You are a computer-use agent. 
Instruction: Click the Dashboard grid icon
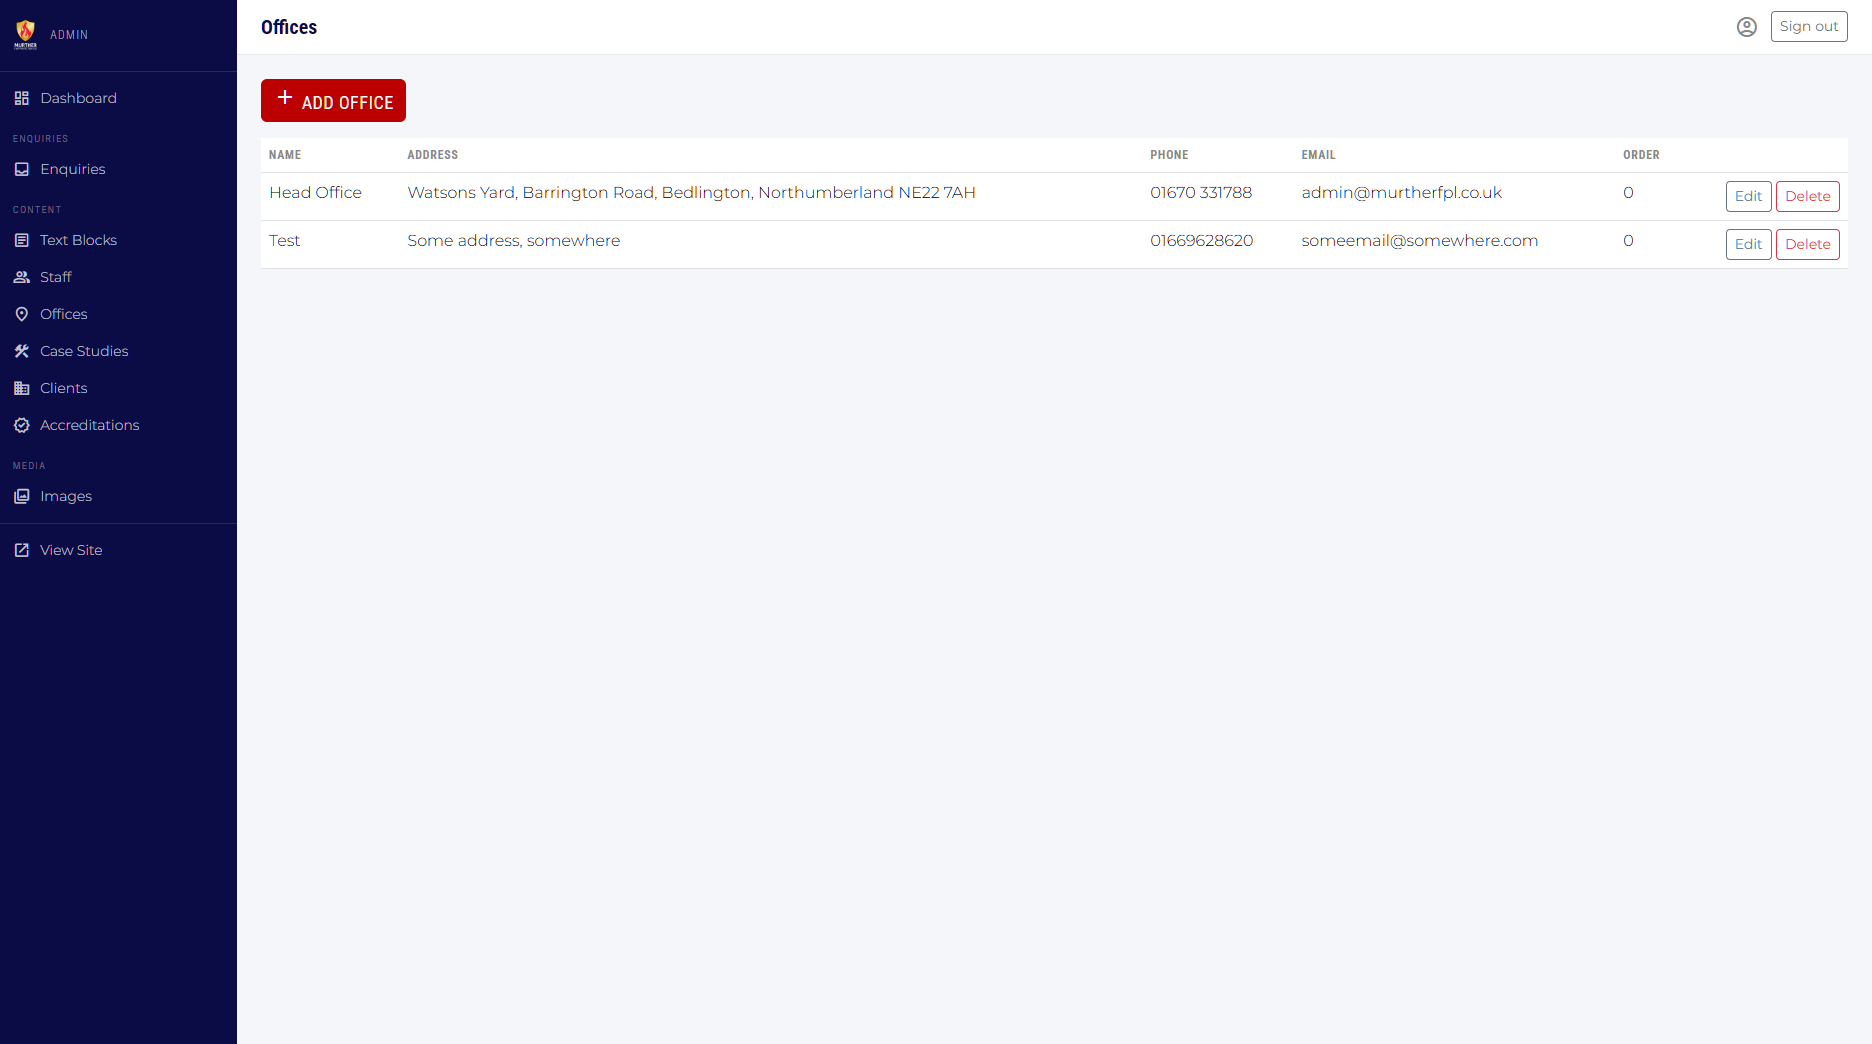point(22,98)
